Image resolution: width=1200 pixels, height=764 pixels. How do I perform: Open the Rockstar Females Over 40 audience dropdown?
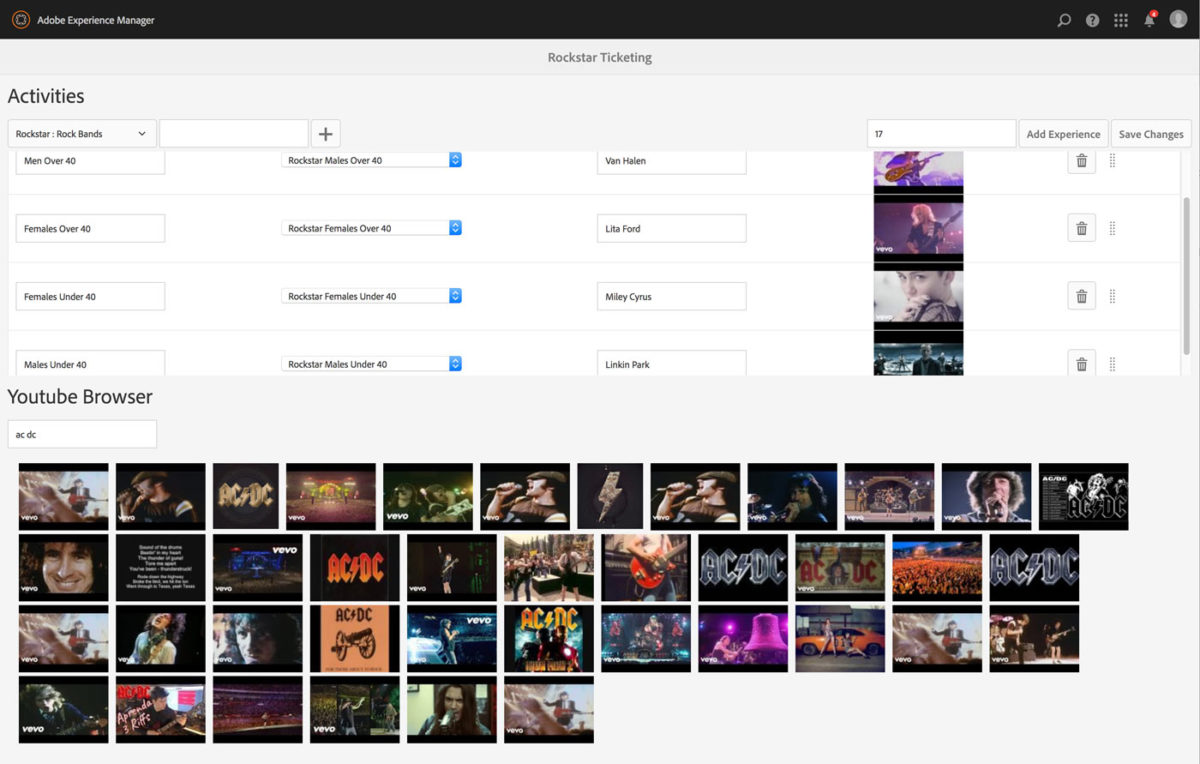(371, 228)
